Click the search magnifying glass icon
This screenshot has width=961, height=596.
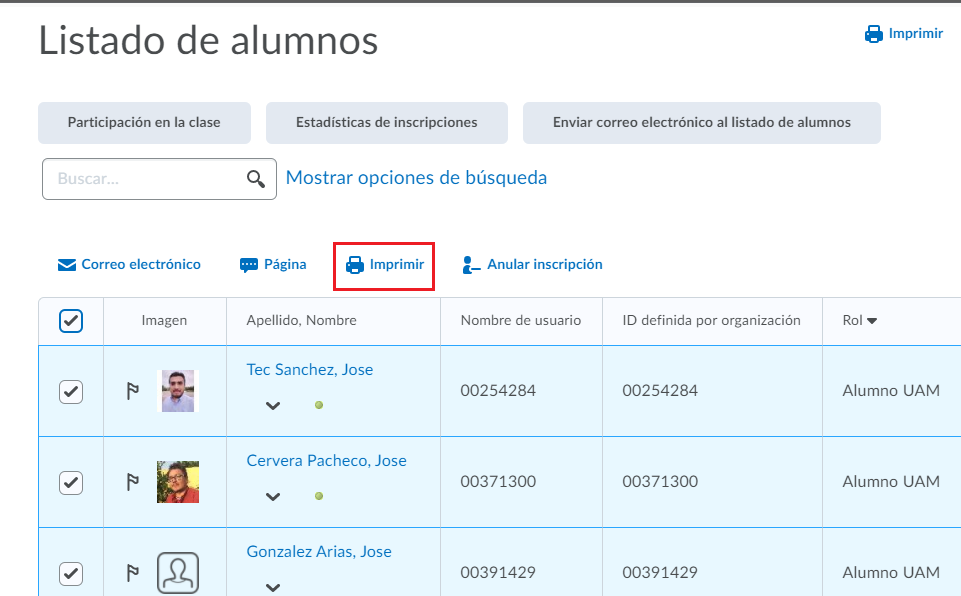click(x=256, y=179)
